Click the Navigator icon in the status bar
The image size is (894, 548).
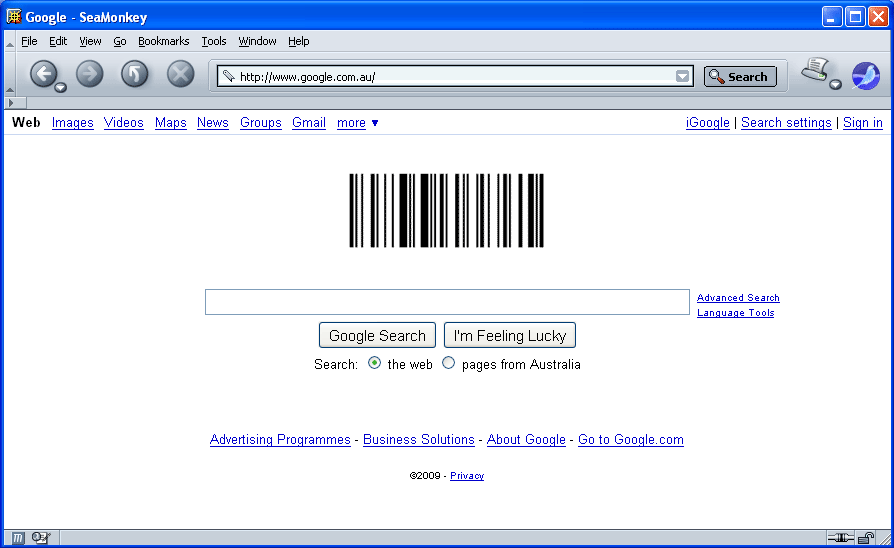pos(18,538)
